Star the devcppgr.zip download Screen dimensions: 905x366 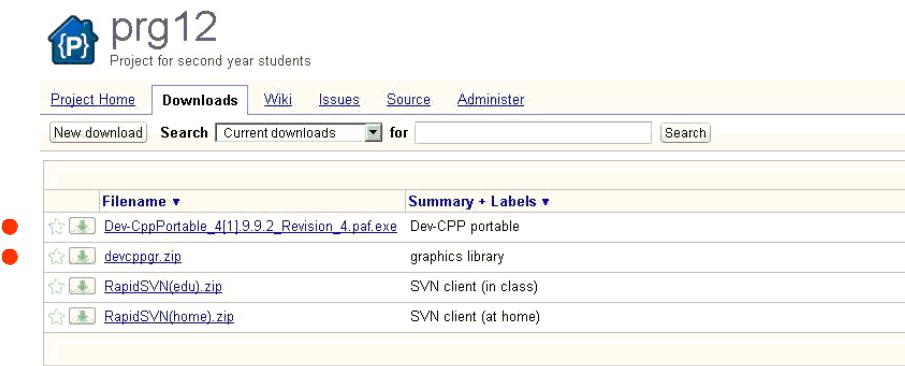point(56,256)
